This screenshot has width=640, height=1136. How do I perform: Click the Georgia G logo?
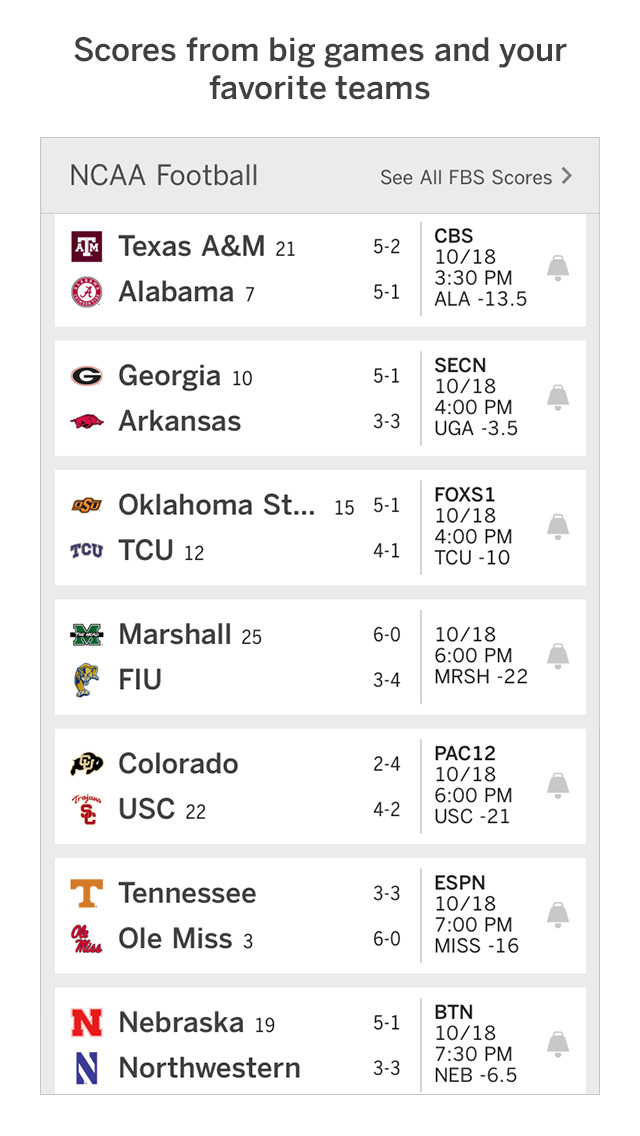tap(87, 376)
